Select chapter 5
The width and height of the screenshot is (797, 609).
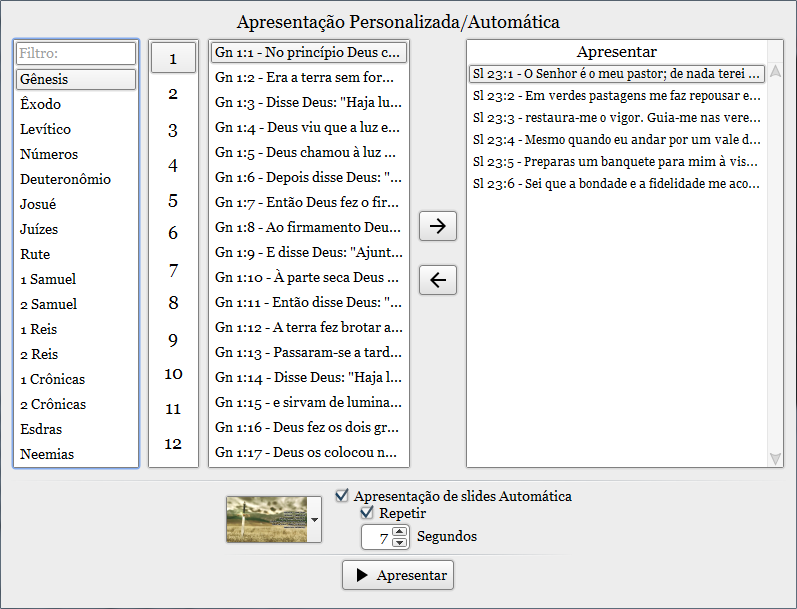click(x=173, y=201)
